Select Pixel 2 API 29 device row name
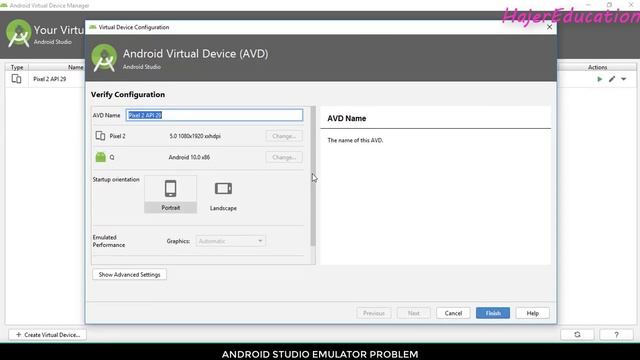Screen dimensions: 640x360 point(49,79)
